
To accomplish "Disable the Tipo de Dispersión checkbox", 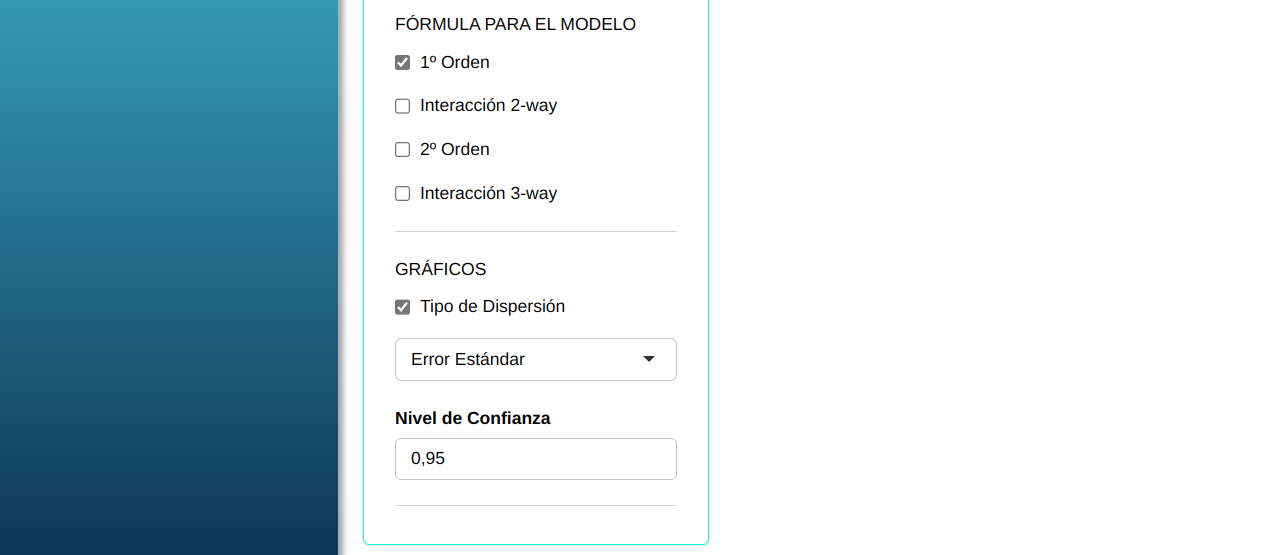I will click(403, 307).
